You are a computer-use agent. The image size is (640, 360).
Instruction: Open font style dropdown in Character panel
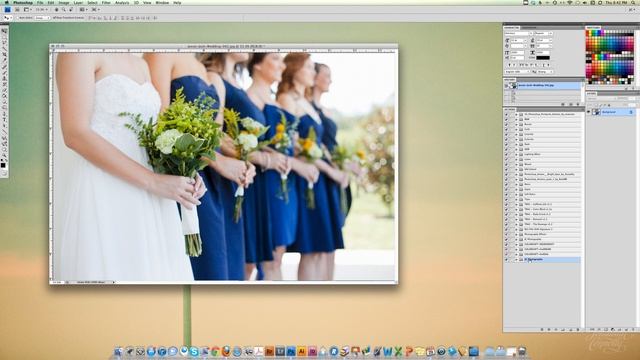551,33
